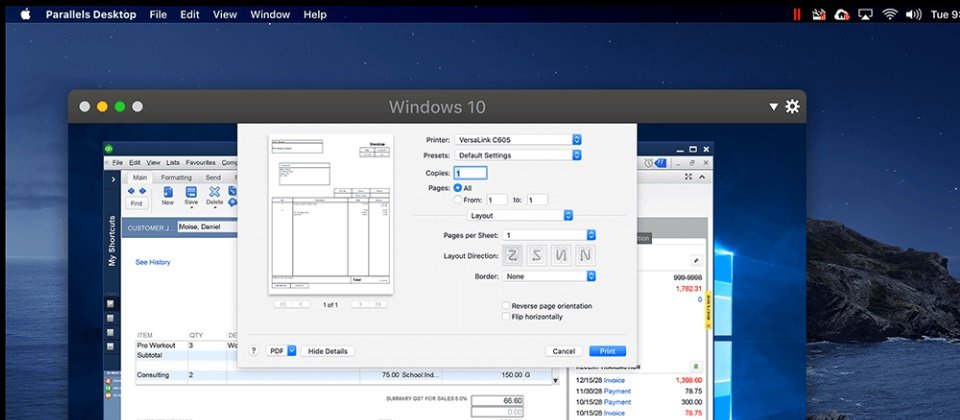Select the second reversed-Z layout direction

537,256
